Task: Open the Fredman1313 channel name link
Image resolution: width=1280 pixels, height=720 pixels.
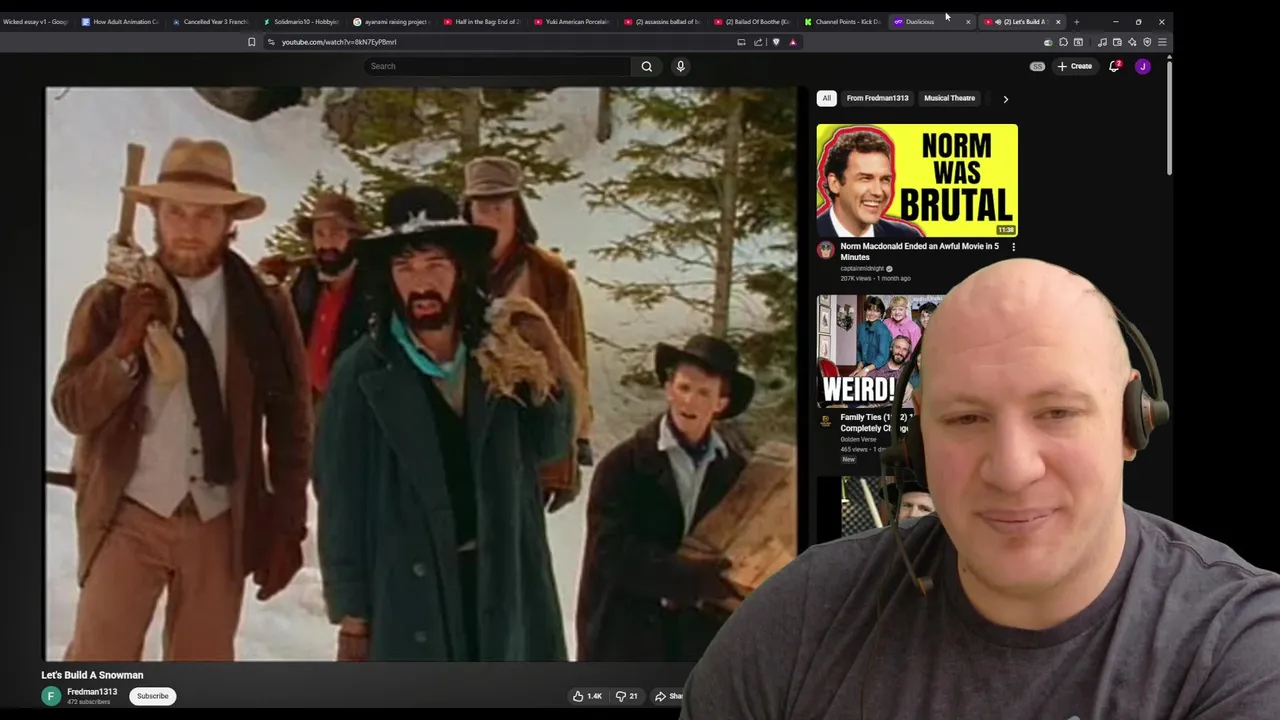Action: 92,692
